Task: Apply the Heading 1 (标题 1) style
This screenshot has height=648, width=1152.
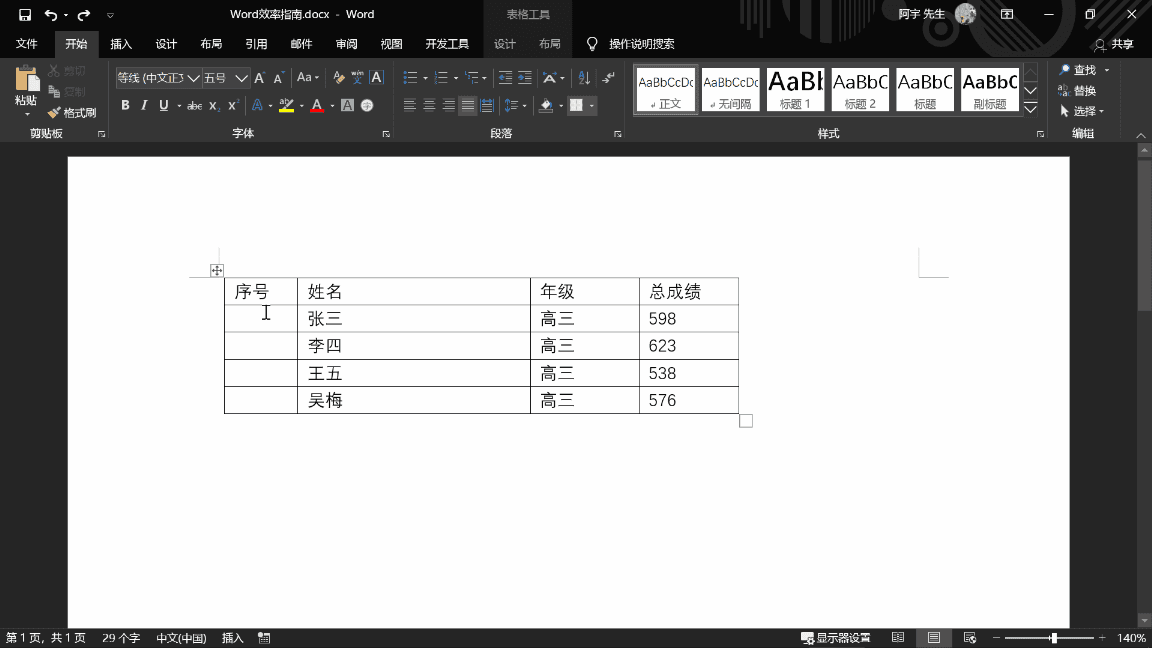Action: (795, 90)
